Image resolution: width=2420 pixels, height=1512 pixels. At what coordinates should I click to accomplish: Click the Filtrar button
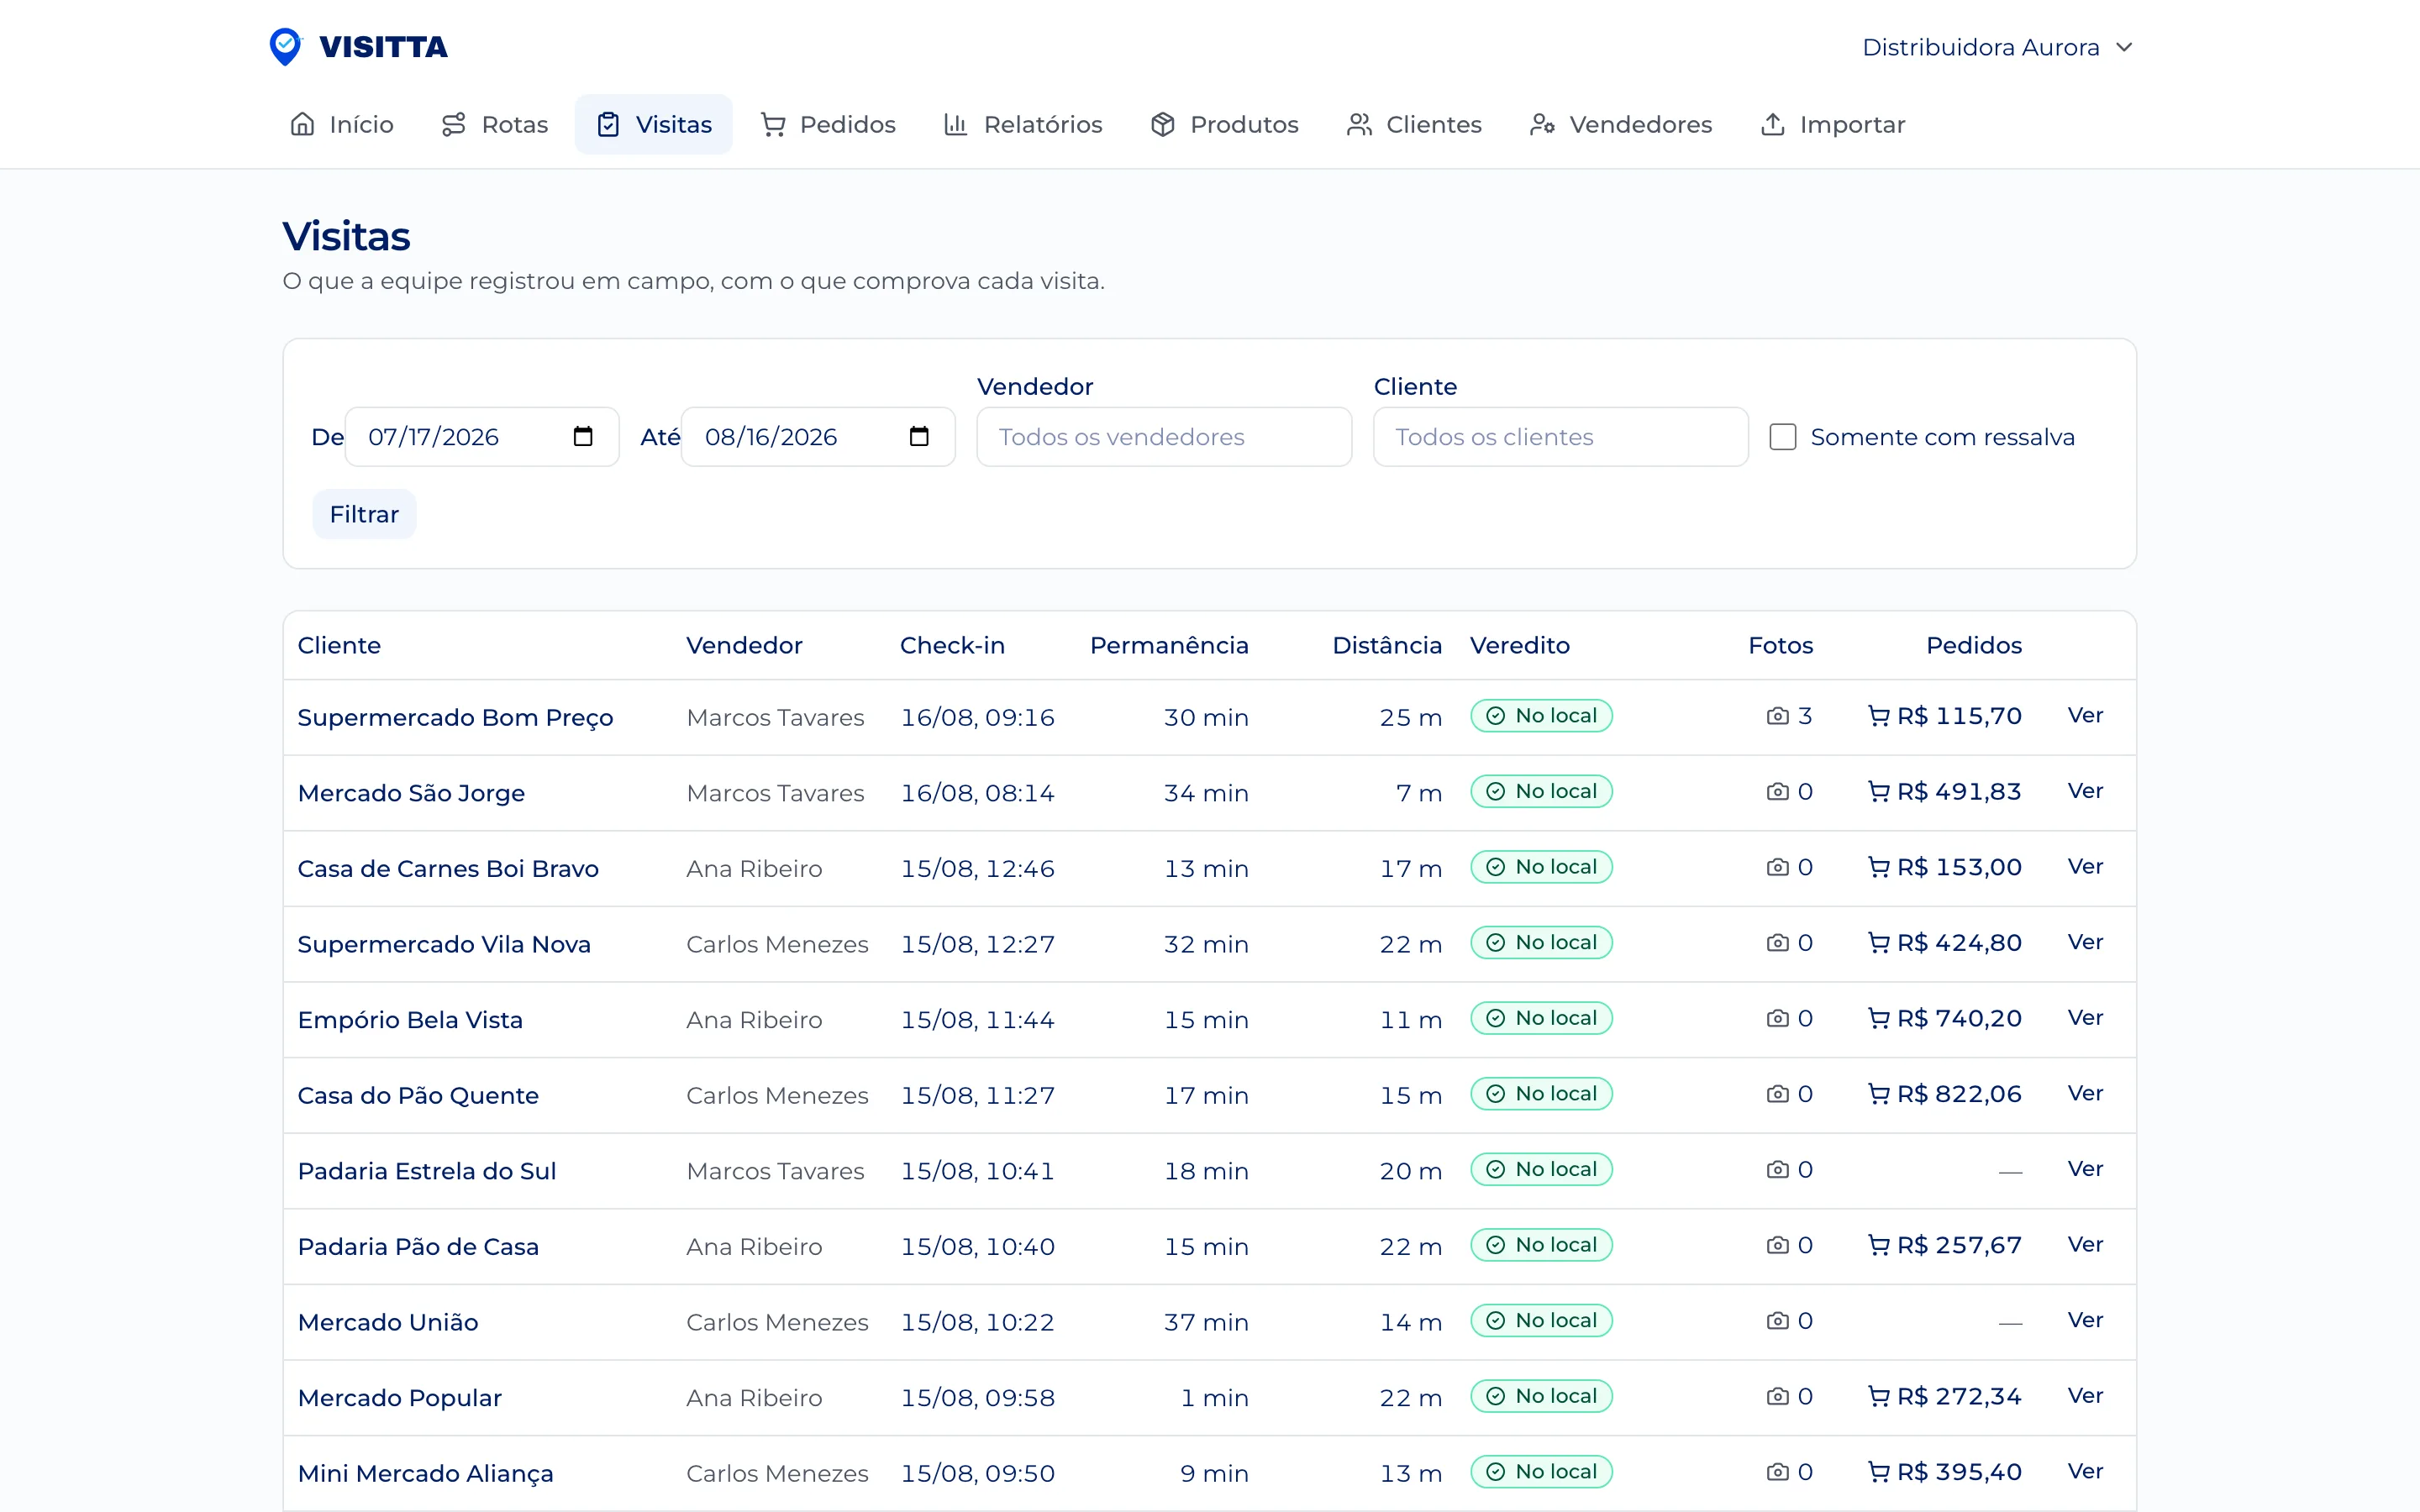pos(364,514)
